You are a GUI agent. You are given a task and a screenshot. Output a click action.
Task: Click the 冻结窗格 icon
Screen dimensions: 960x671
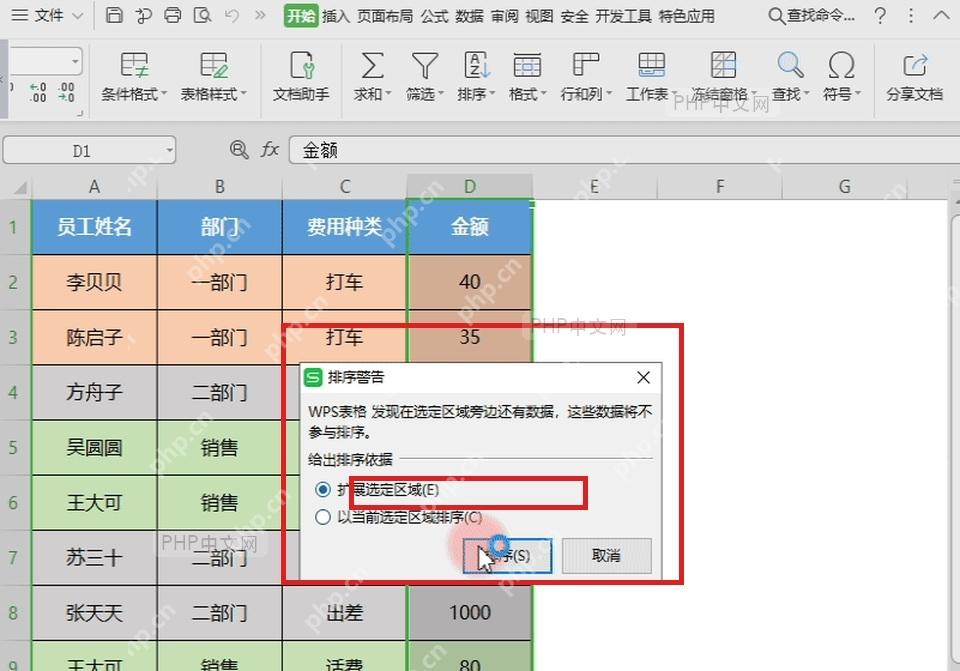point(723,65)
